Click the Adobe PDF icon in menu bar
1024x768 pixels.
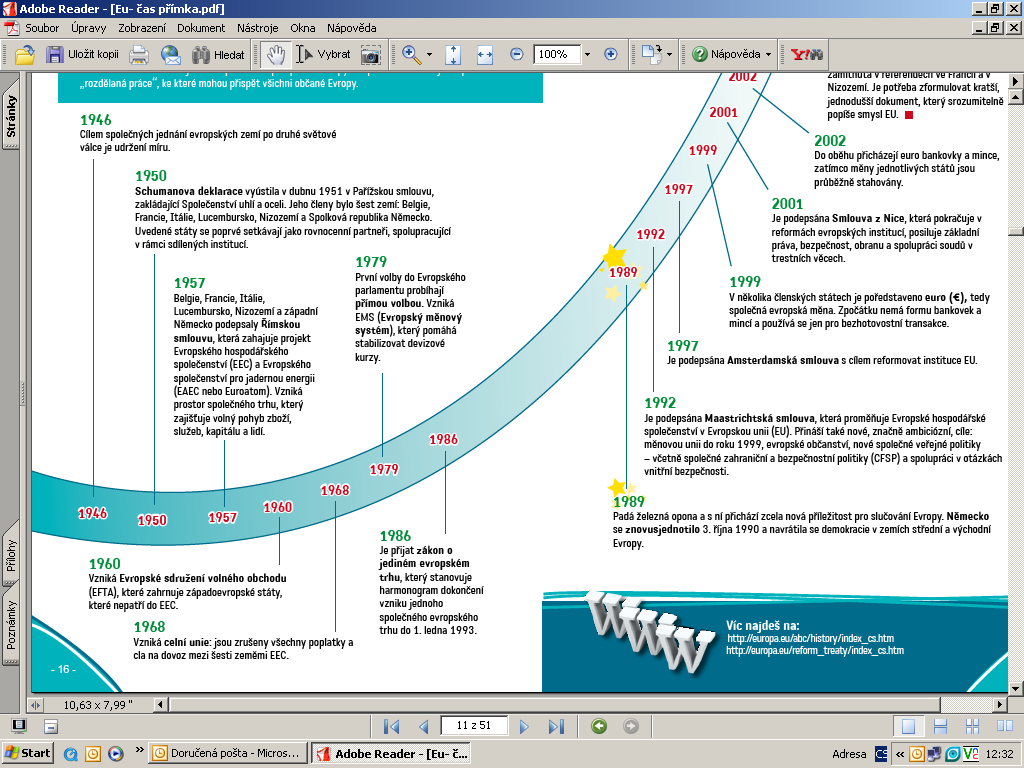(x=11, y=28)
